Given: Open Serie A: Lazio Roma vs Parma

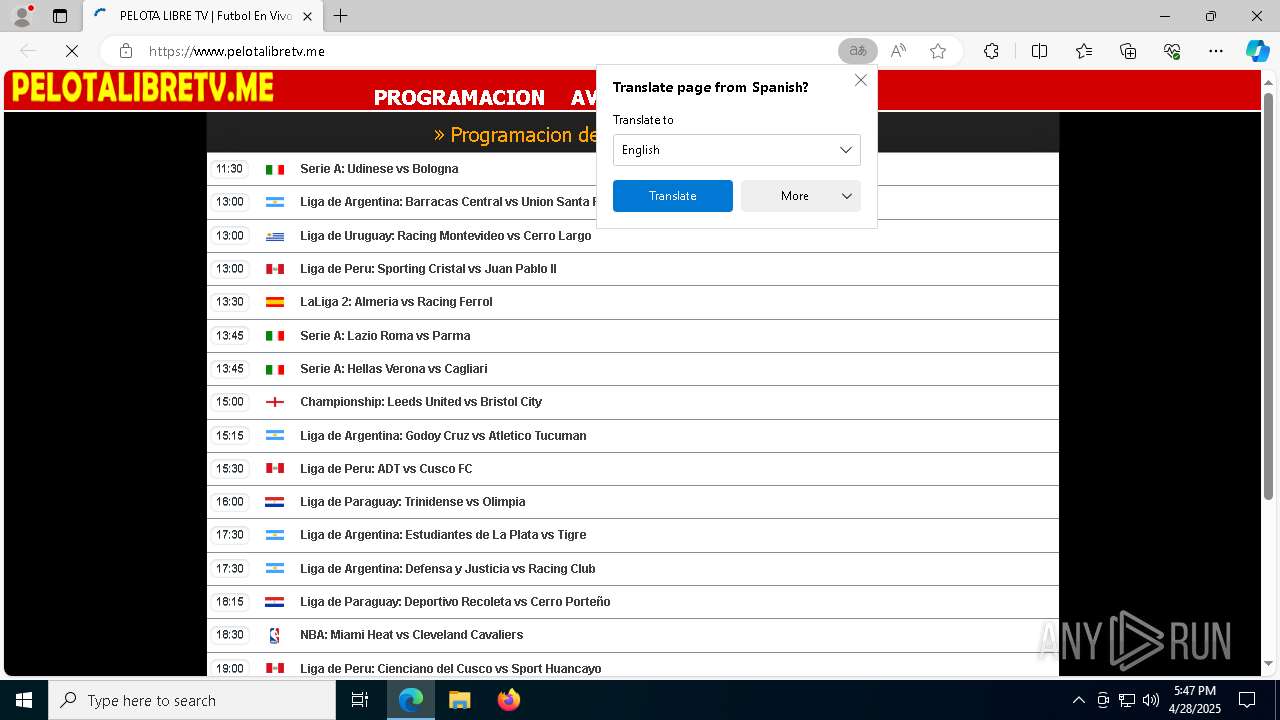Looking at the screenshot, I should click(385, 336).
